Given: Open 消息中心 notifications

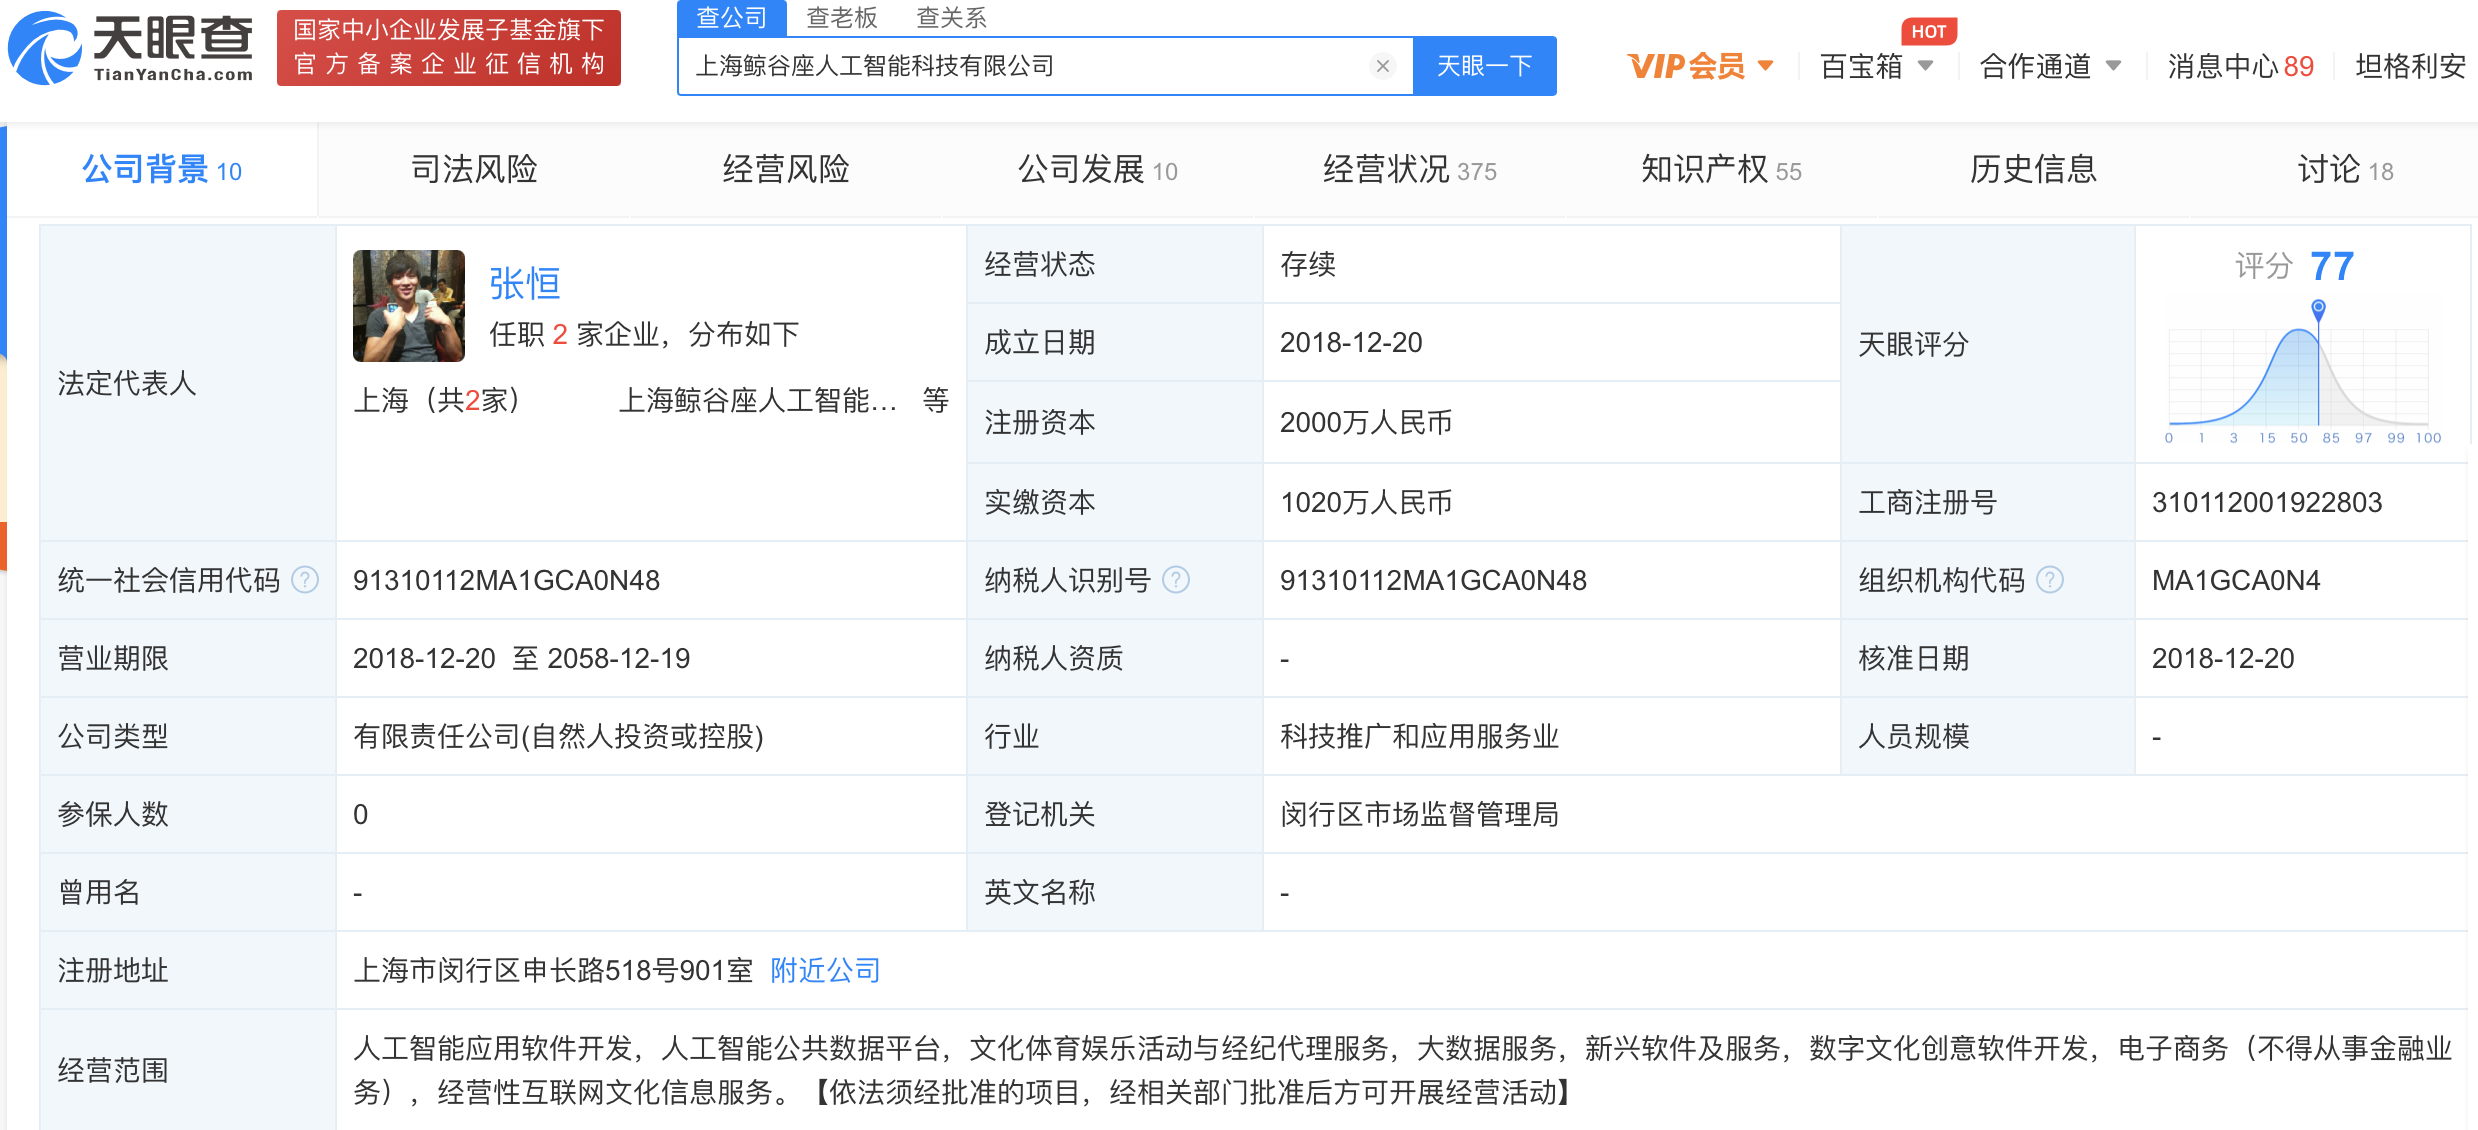Looking at the screenshot, I should (x=2240, y=66).
